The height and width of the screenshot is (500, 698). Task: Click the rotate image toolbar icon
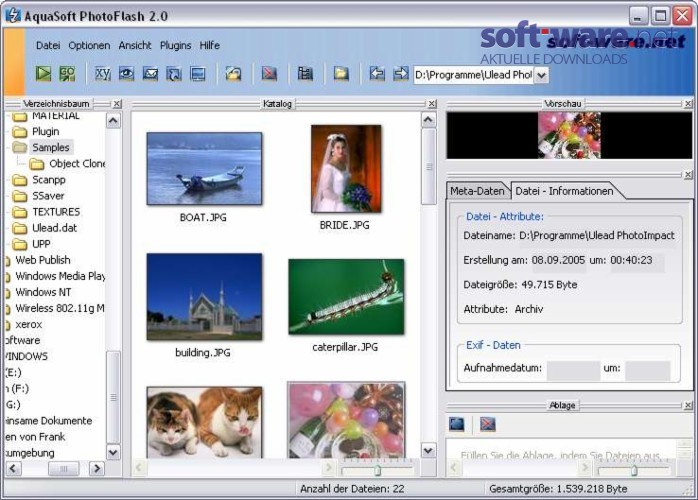click(174, 73)
